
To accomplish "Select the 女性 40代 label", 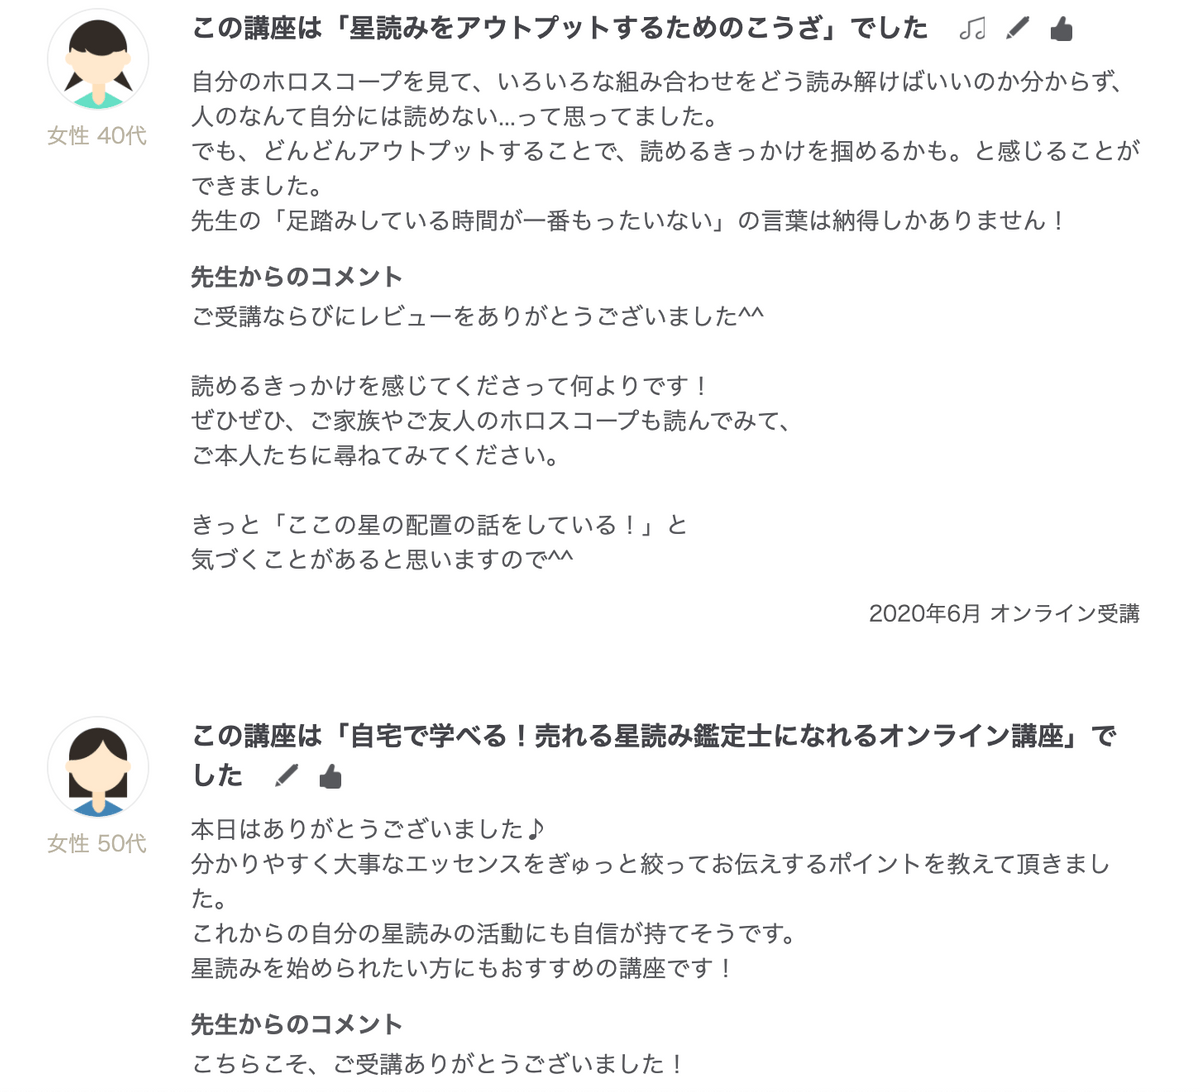I will 97,135.
